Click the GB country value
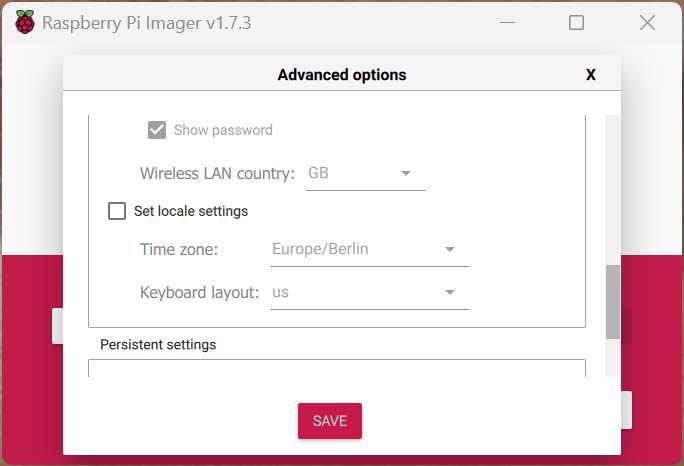 pos(318,173)
